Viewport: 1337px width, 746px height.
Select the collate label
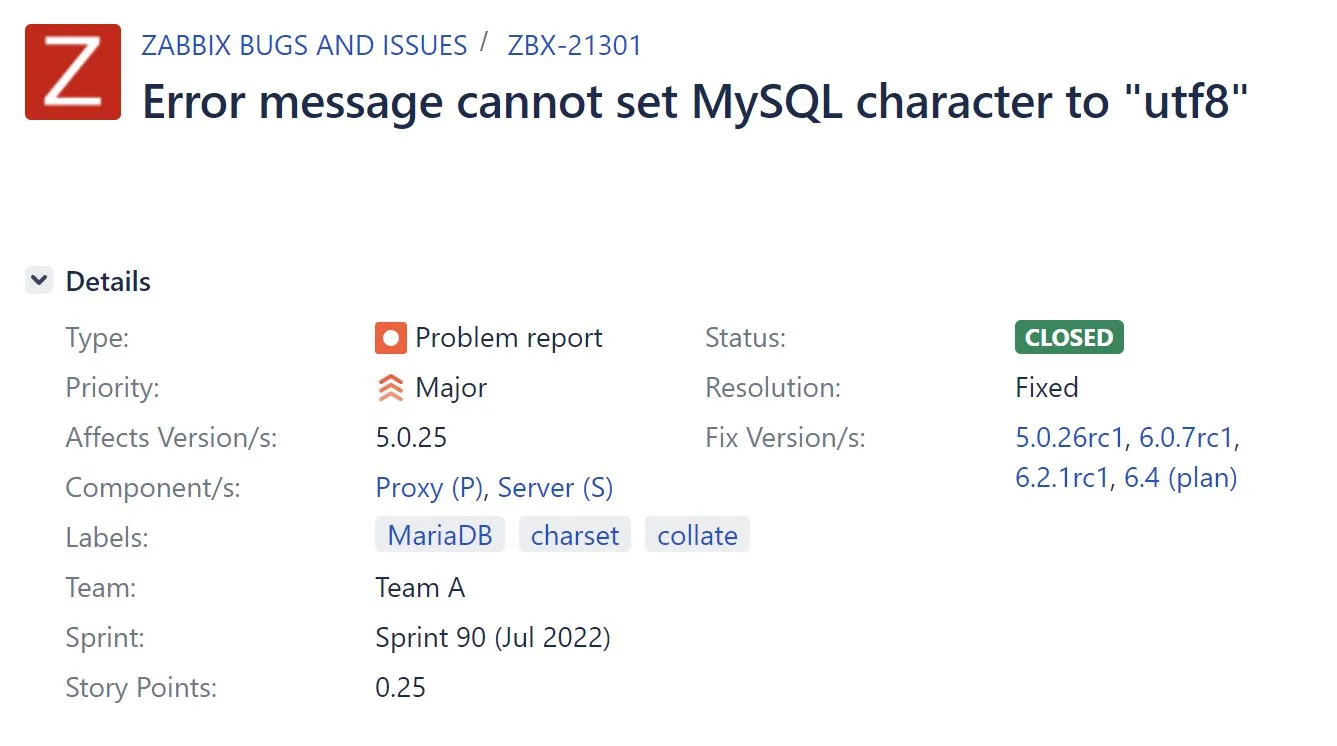click(x=697, y=534)
